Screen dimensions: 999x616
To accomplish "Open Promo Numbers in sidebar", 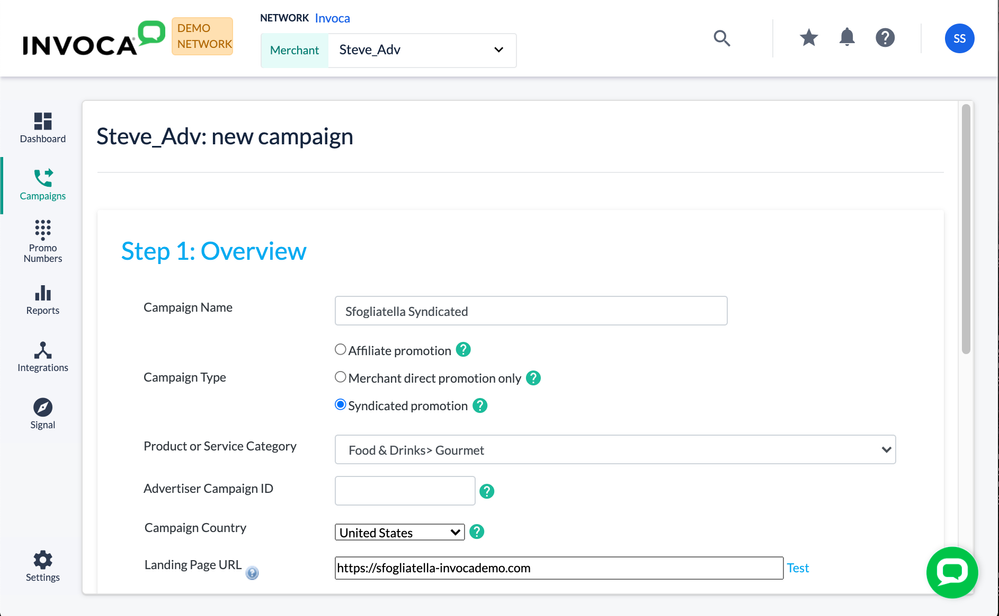I will [x=43, y=242].
